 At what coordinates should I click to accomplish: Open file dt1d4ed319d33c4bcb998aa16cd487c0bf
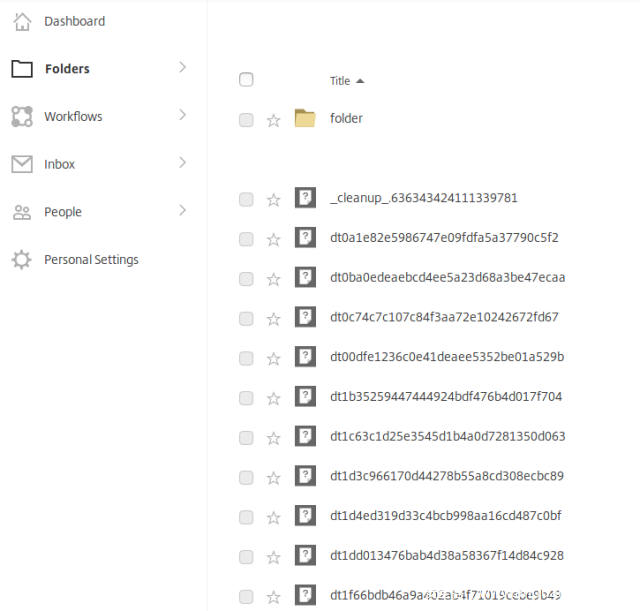pyautogui.click(x=446, y=515)
